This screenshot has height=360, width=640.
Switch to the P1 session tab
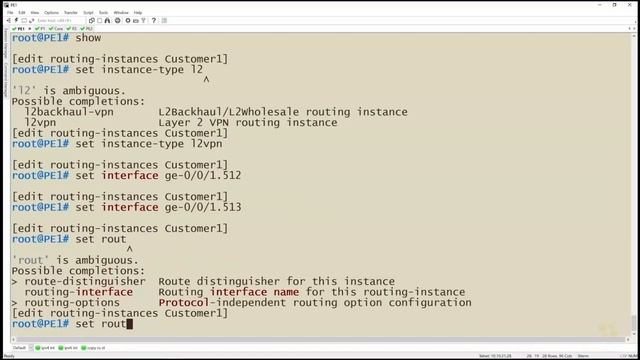(x=40, y=29)
